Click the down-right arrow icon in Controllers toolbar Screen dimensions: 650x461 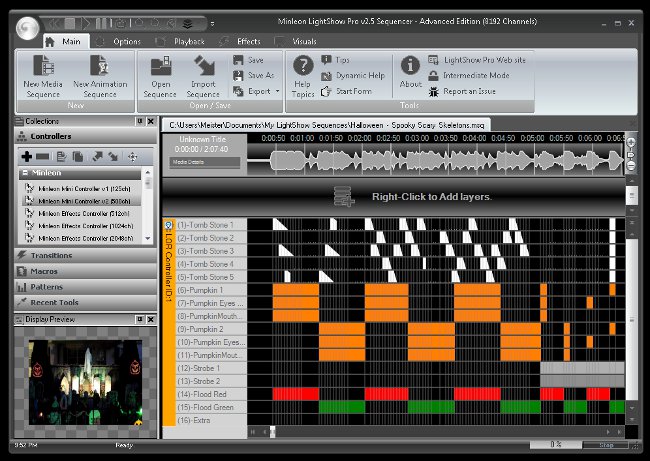tap(113, 157)
